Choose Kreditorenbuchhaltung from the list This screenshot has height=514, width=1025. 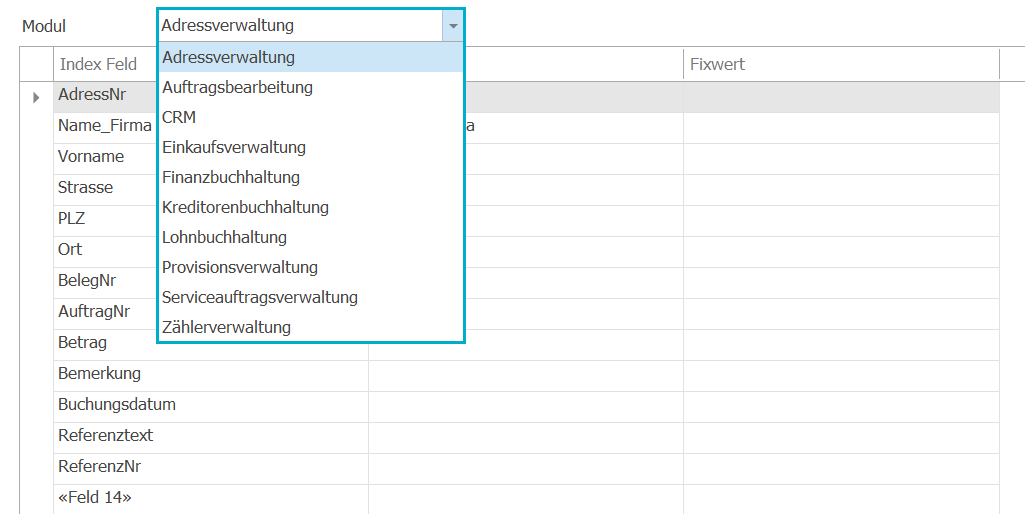[x=311, y=207]
